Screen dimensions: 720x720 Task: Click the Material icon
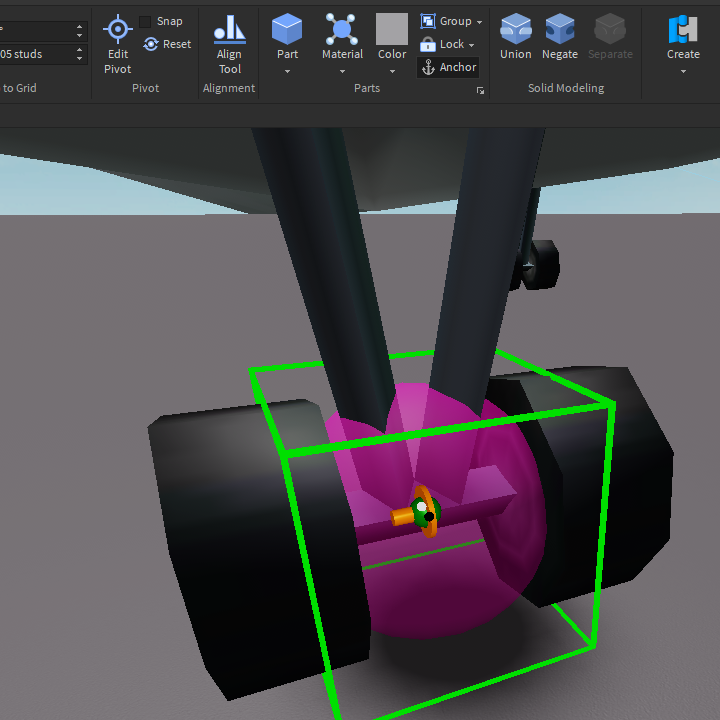point(342,30)
